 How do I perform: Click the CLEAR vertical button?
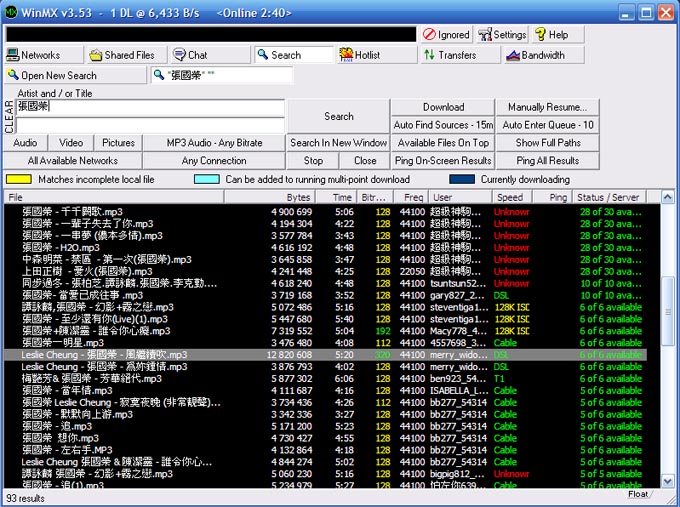click(x=9, y=116)
